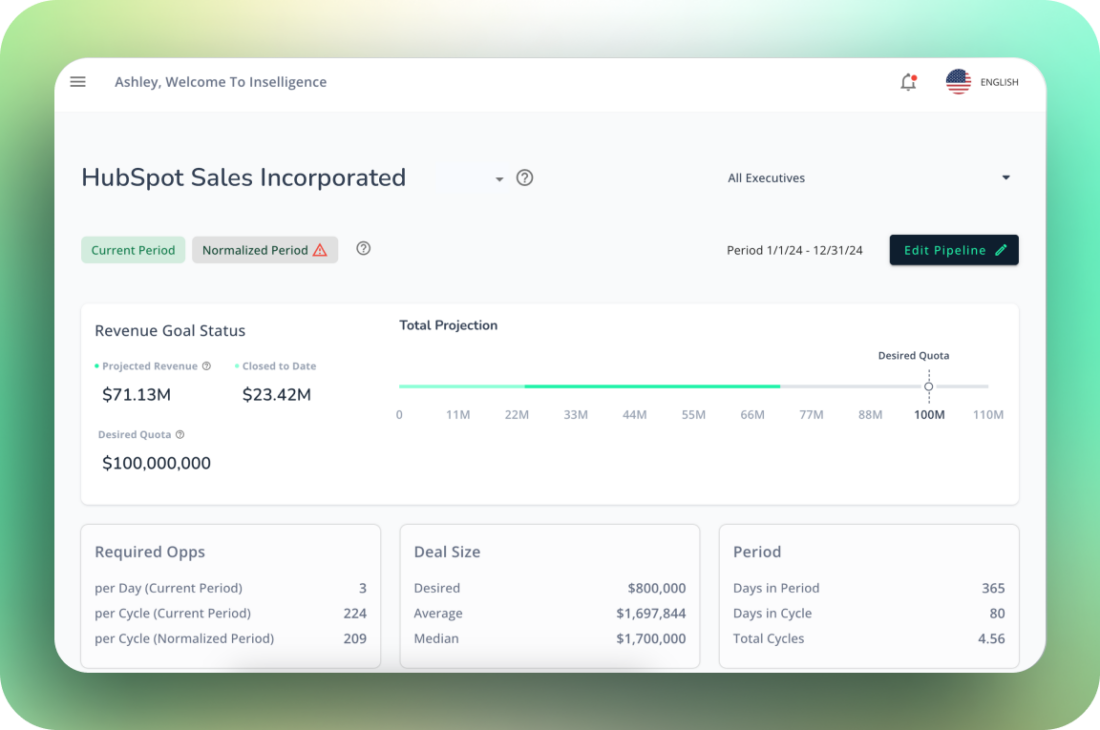The image size is (1100, 730).
Task: Select the ENGLISH language menu
Action: pos(999,82)
